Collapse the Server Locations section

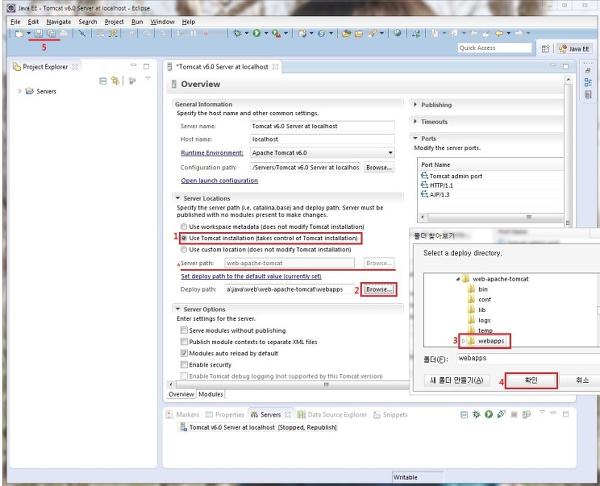178,198
